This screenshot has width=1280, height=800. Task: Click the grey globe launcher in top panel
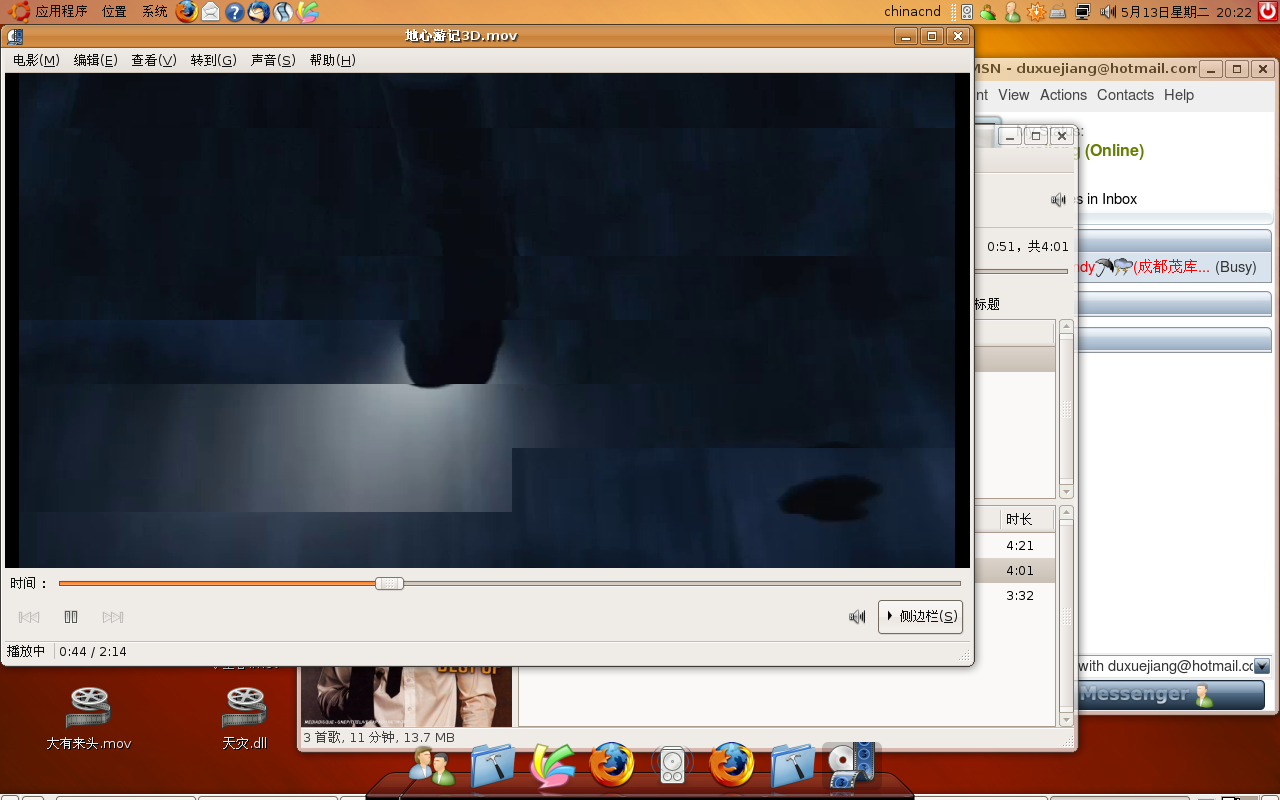pyautogui.click(x=283, y=12)
